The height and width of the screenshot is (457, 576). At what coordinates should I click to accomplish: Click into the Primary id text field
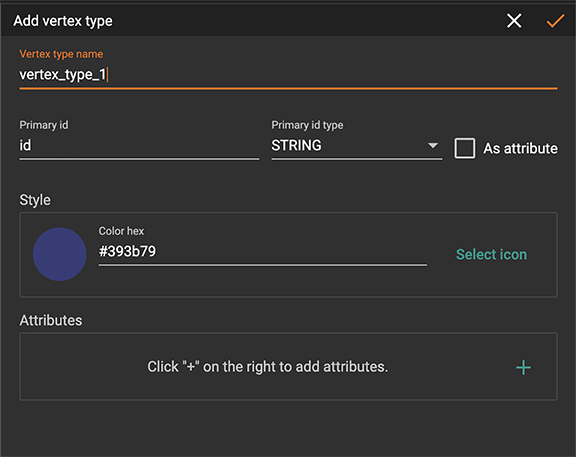[x=139, y=146]
